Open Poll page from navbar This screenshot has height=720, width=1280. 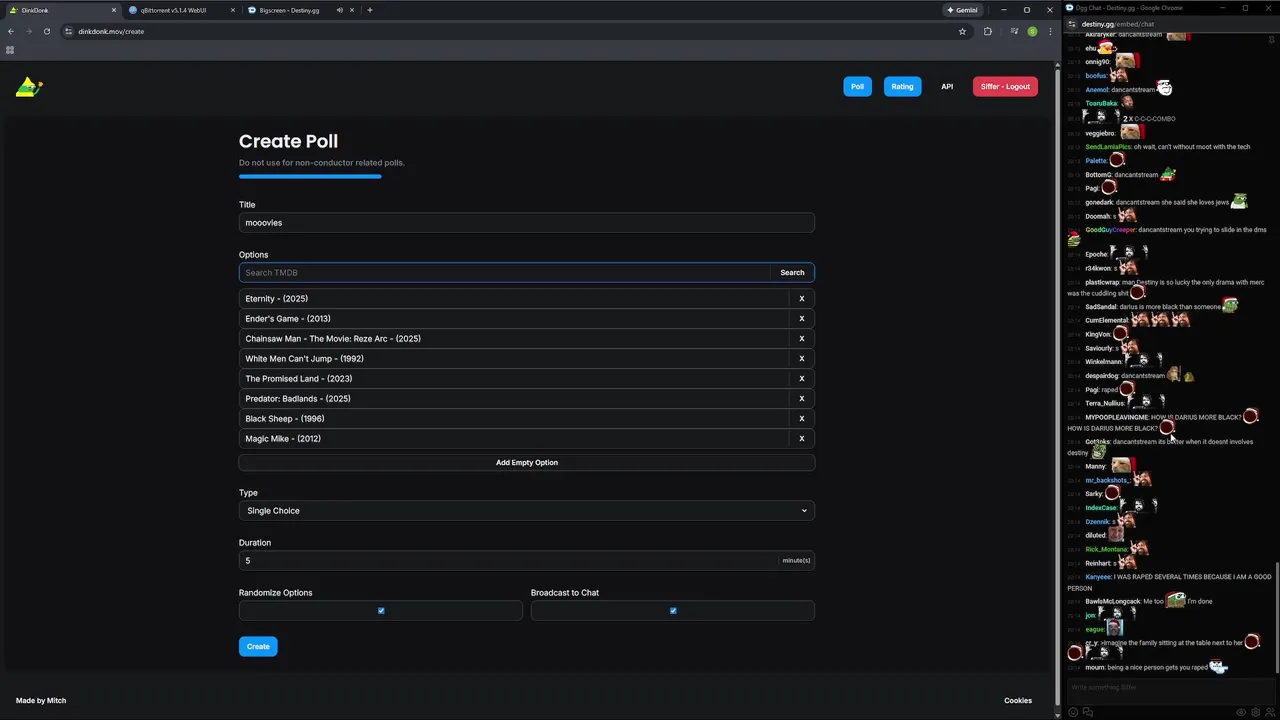pos(857,86)
